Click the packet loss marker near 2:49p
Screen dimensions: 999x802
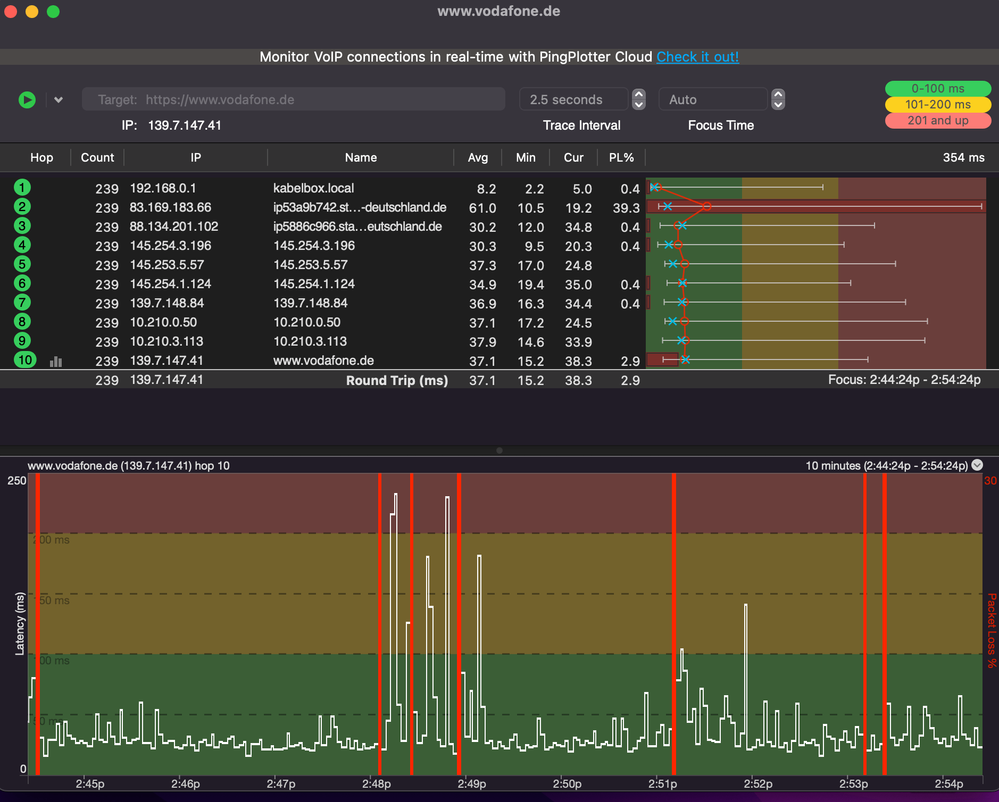pyautogui.click(x=459, y=624)
